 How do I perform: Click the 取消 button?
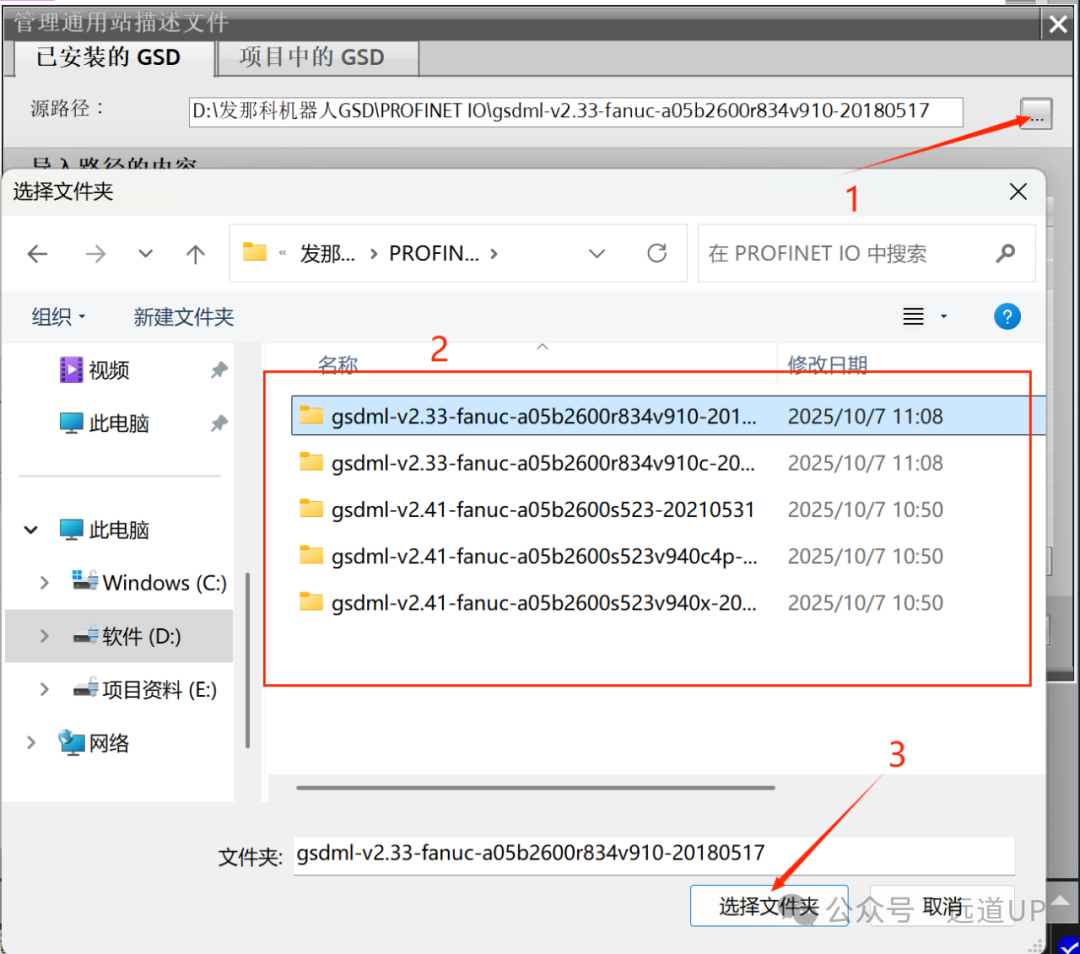(x=940, y=905)
